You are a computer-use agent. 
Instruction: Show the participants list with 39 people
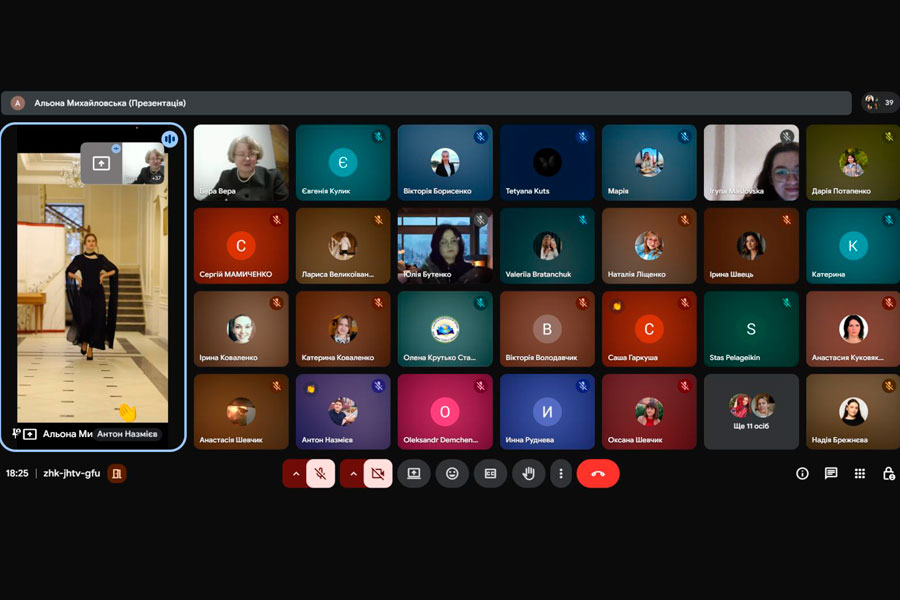(x=880, y=102)
